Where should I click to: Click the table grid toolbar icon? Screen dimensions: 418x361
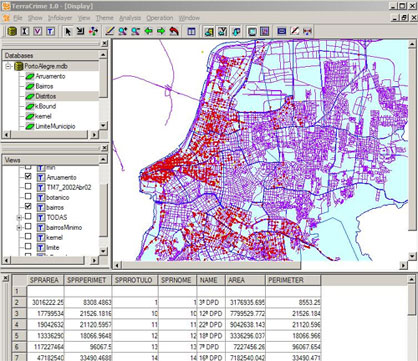(x=191, y=32)
